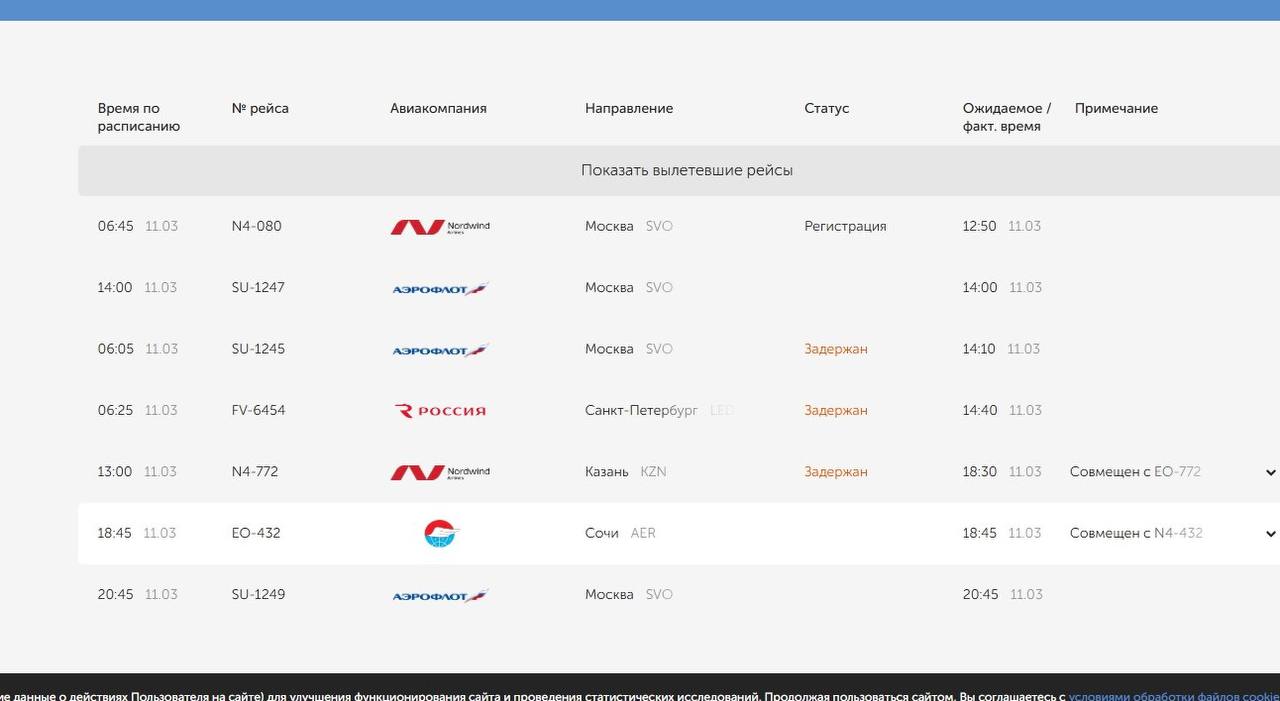Click column header 'Время по расписанию'

point(139,117)
